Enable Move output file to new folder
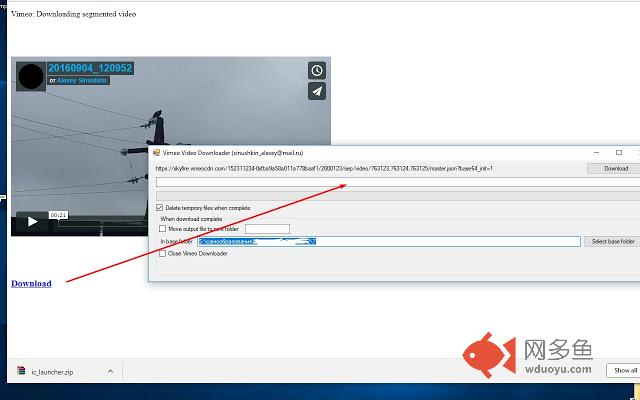 162,229
